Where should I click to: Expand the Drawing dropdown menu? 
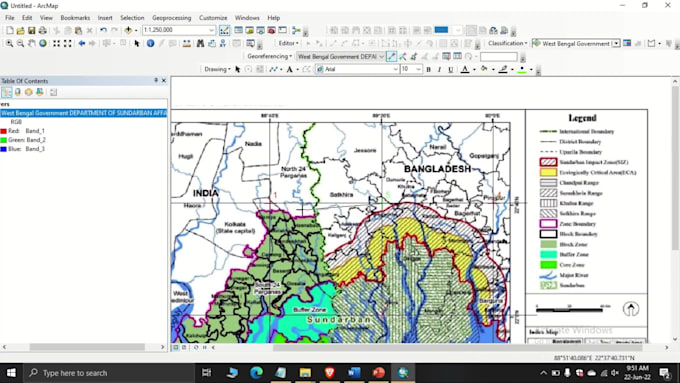pyautogui.click(x=217, y=69)
